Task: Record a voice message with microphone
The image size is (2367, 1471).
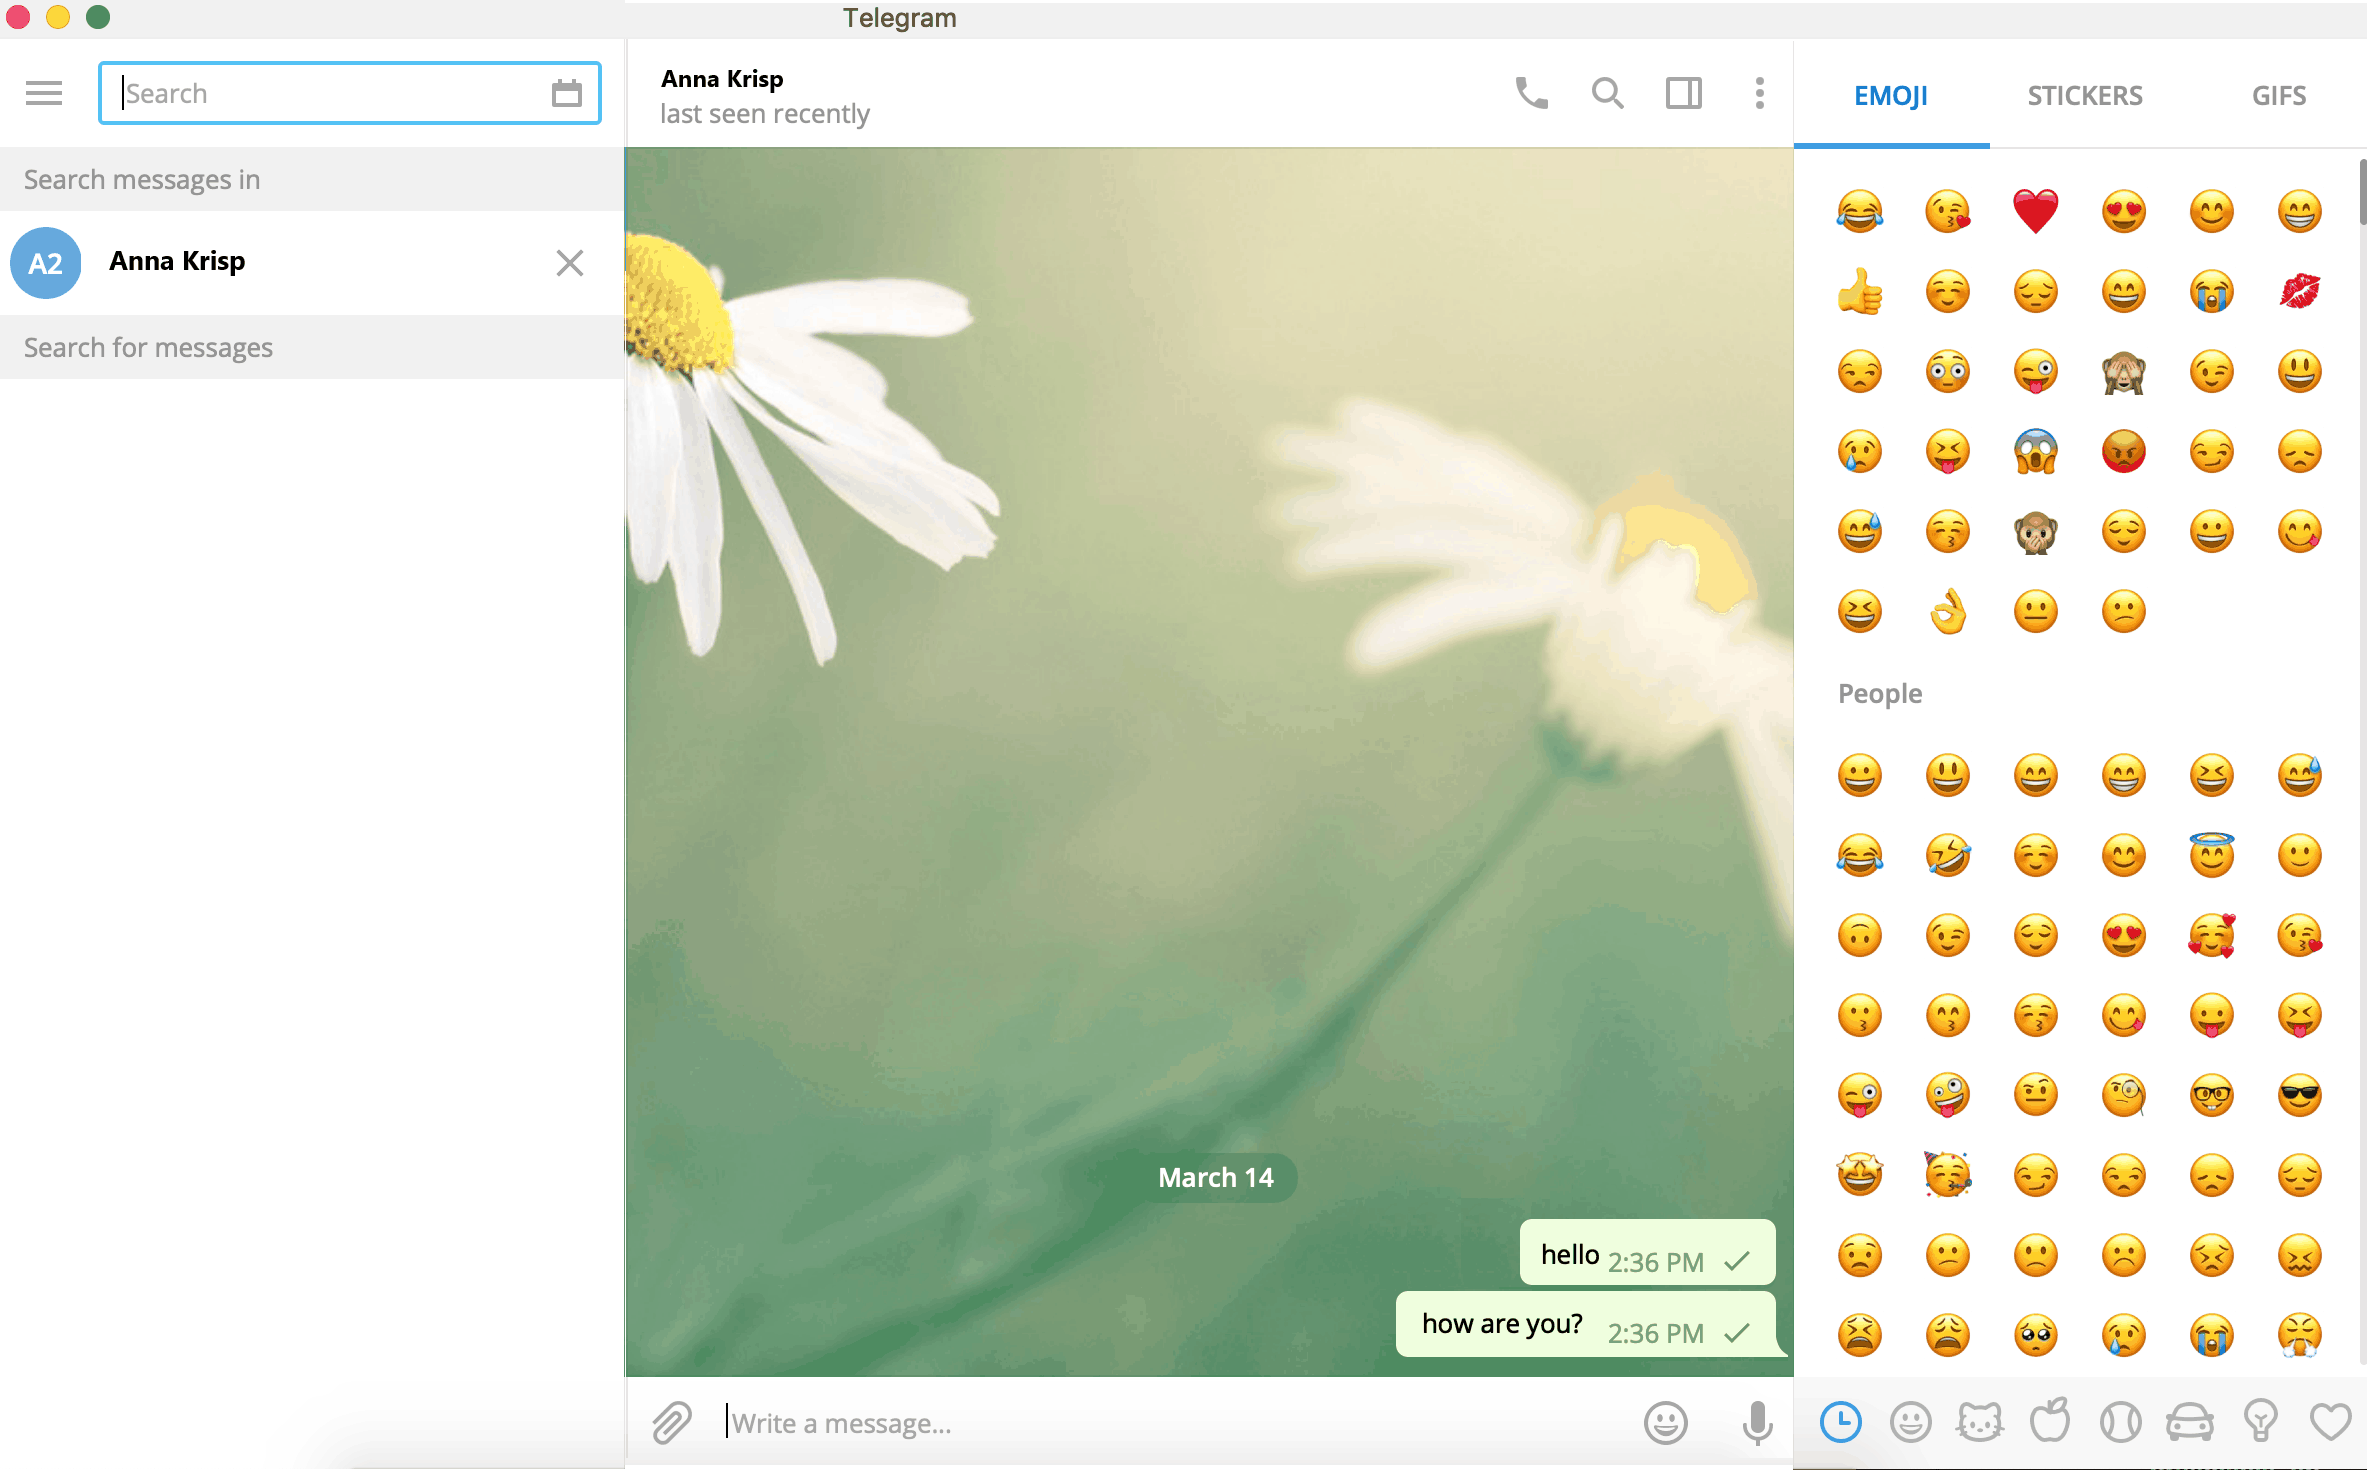Action: coord(1757,1422)
